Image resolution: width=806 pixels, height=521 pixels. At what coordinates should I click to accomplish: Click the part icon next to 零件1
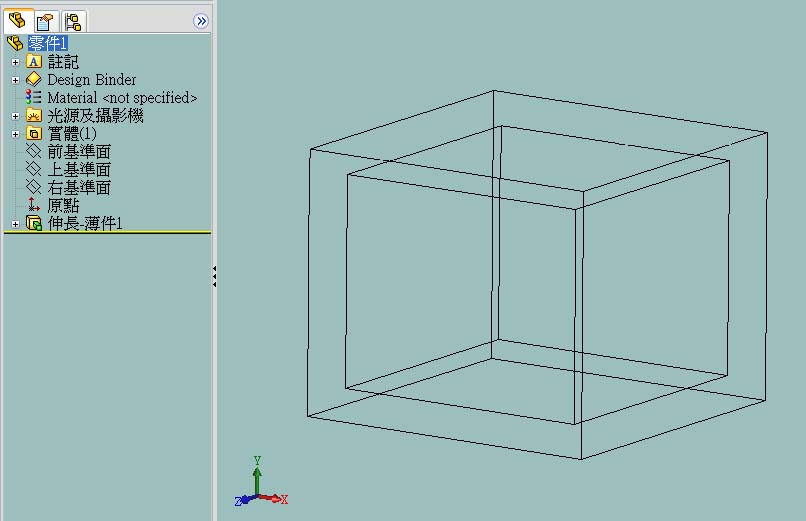[15, 43]
